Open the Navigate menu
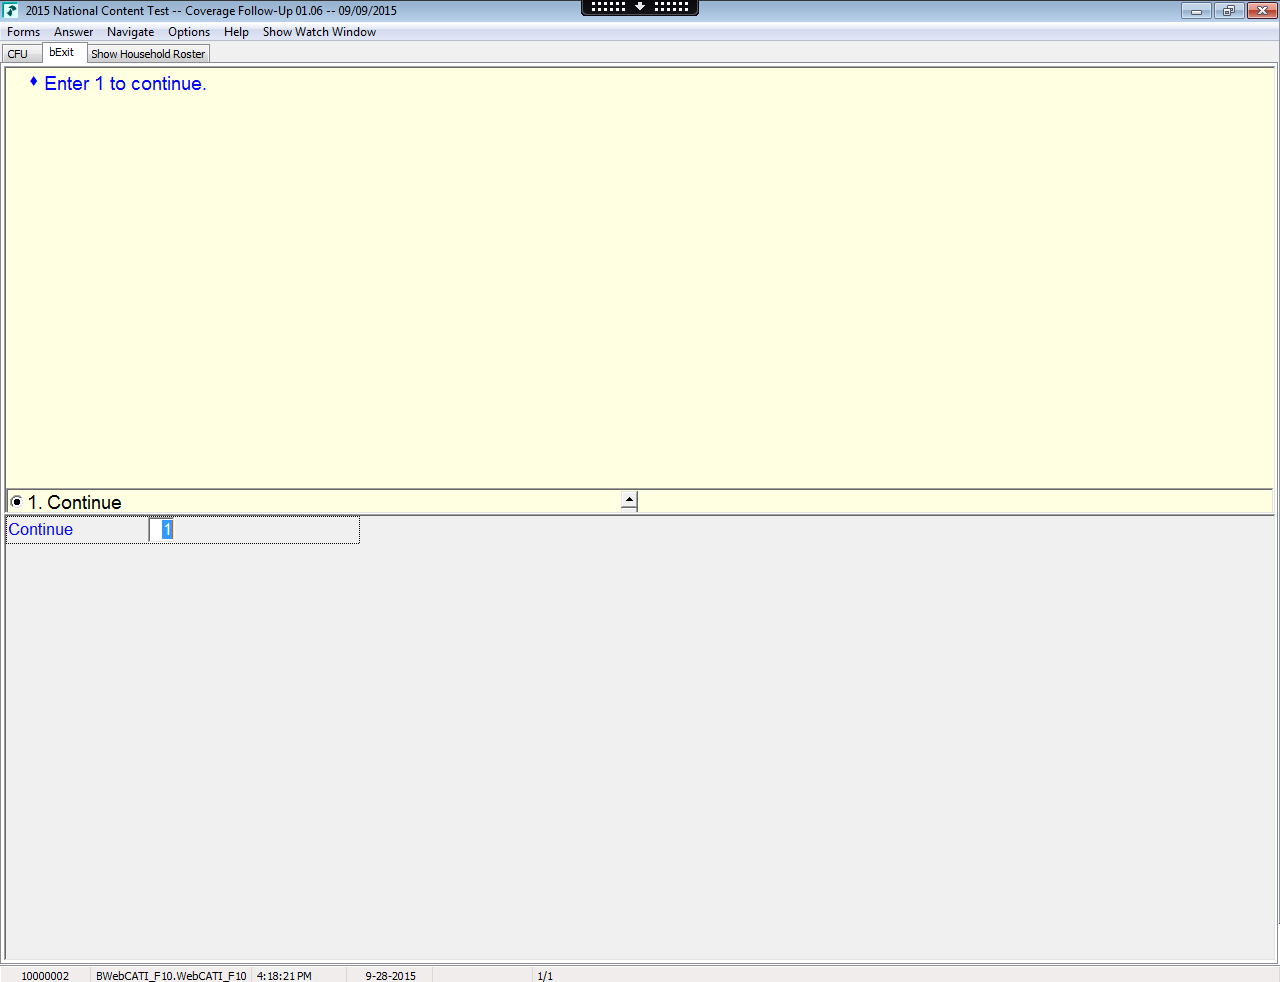 pyautogui.click(x=131, y=32)
